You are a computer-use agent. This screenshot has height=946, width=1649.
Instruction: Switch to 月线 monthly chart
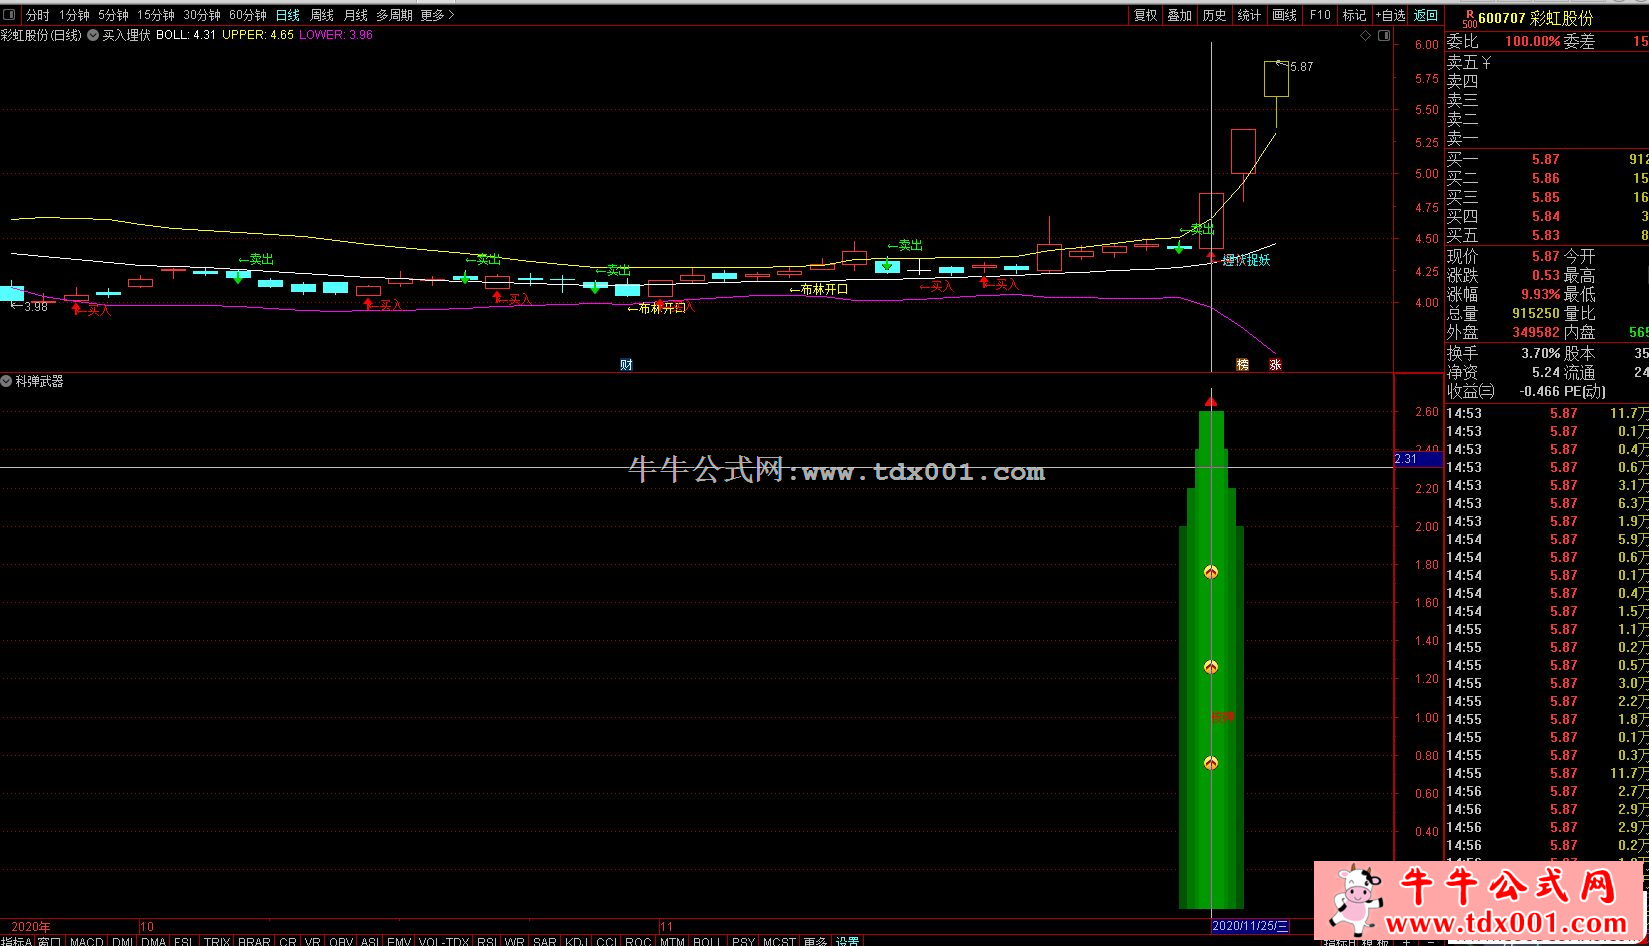pos(355,15)
